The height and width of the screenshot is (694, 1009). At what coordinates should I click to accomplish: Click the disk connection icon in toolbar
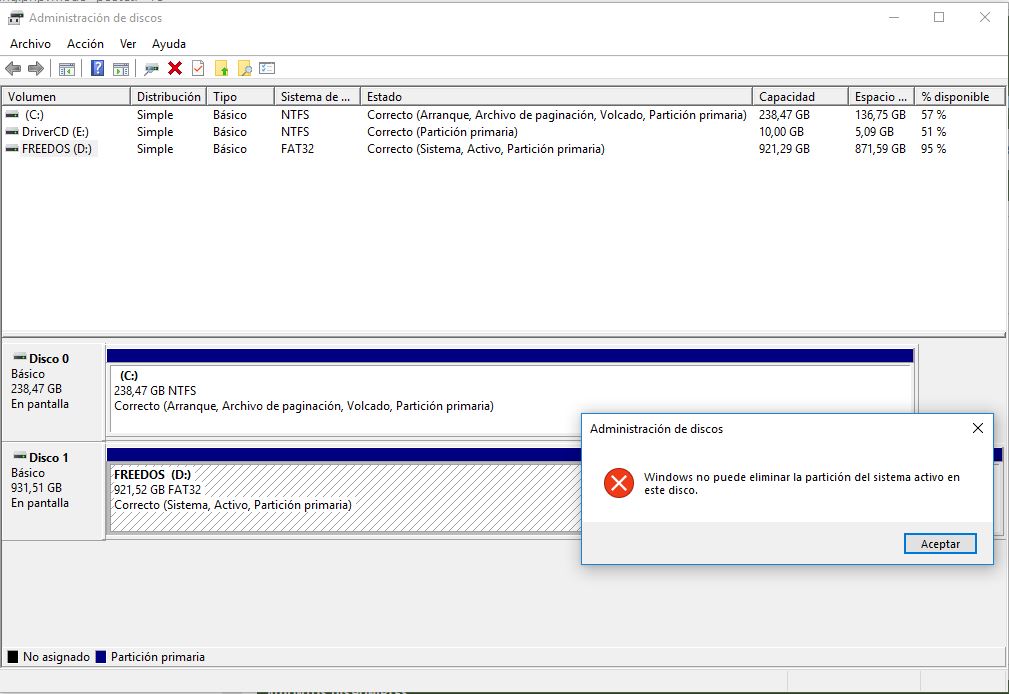pos(152,69)
